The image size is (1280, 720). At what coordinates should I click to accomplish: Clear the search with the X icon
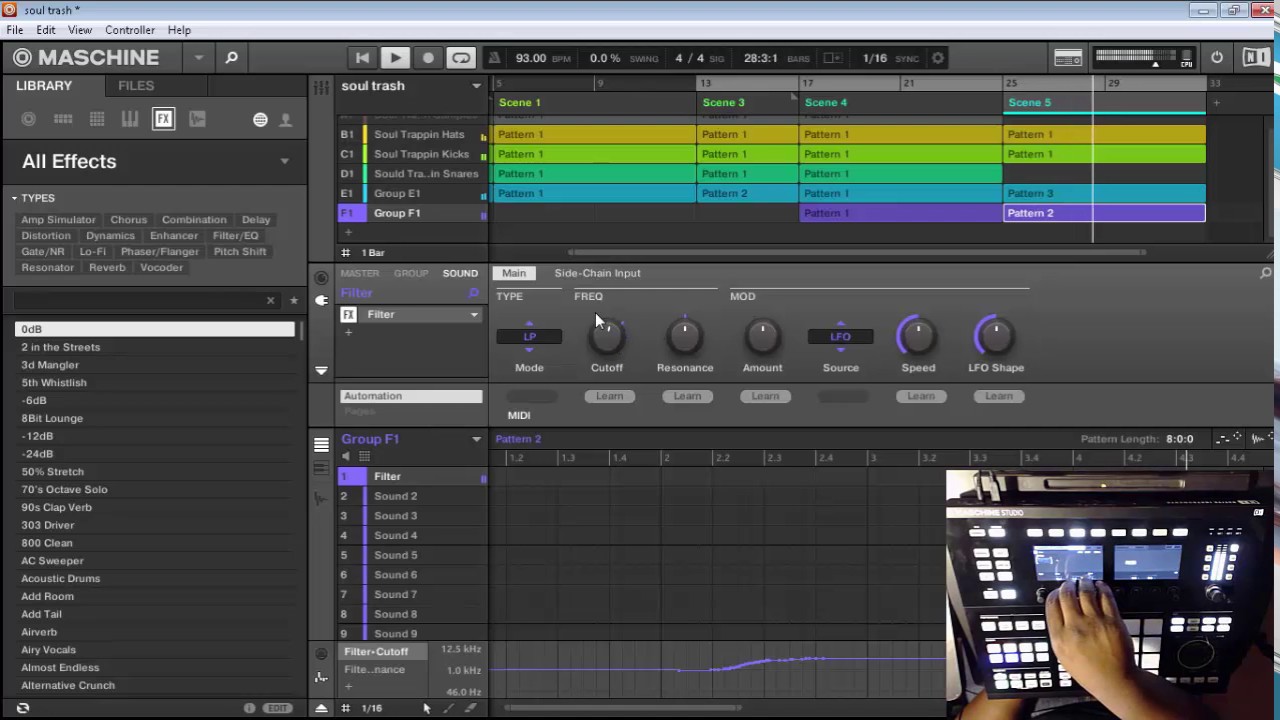click(270, 300)
